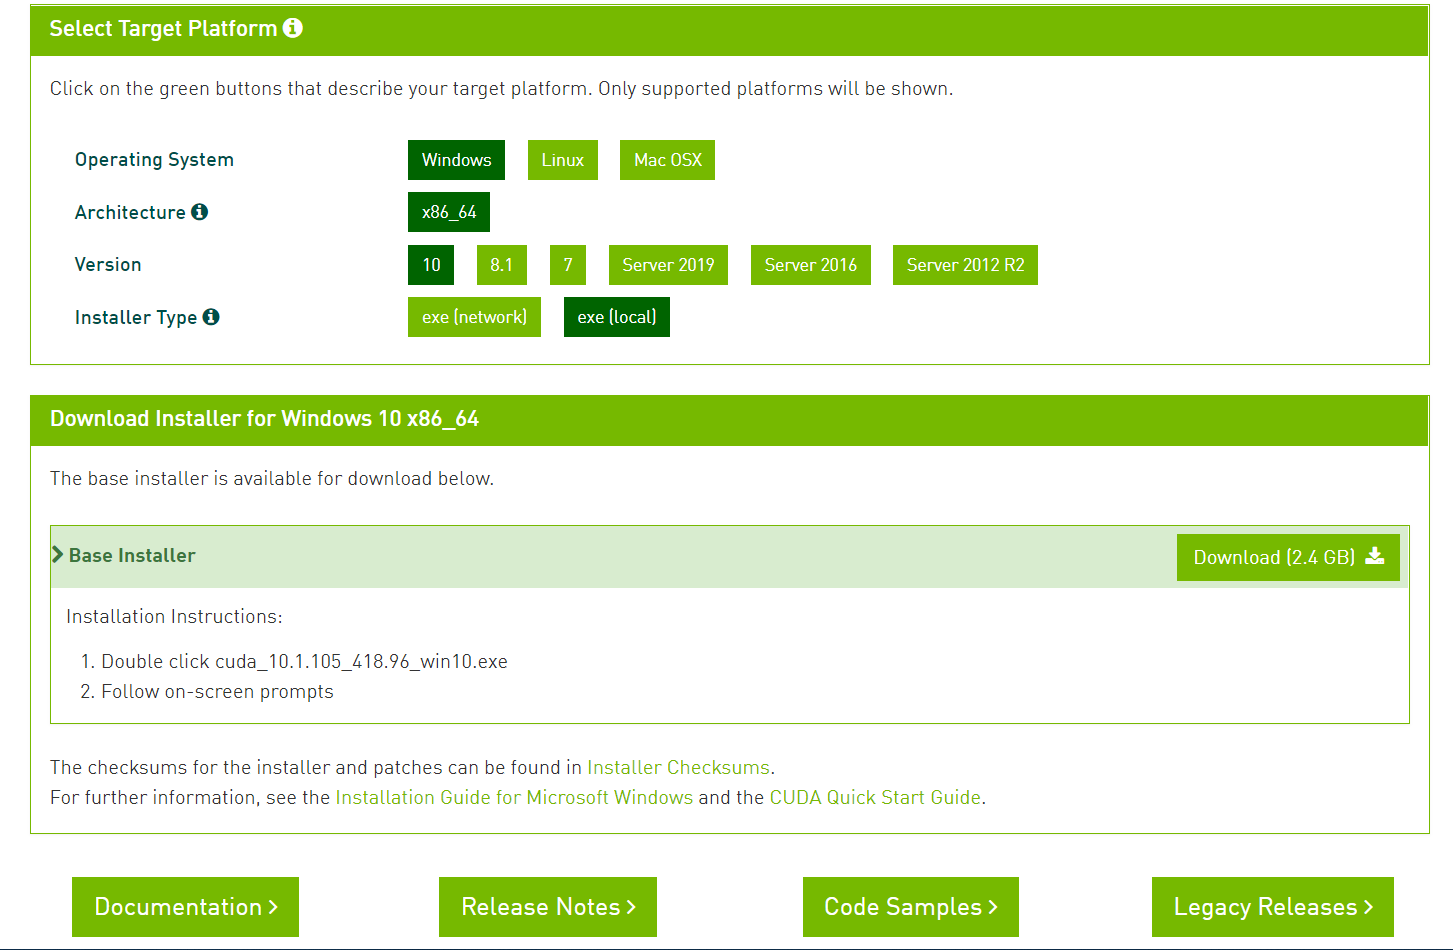
Task: Open the Code Samples page
Action: pyautogui.click(x=911, y=907)
